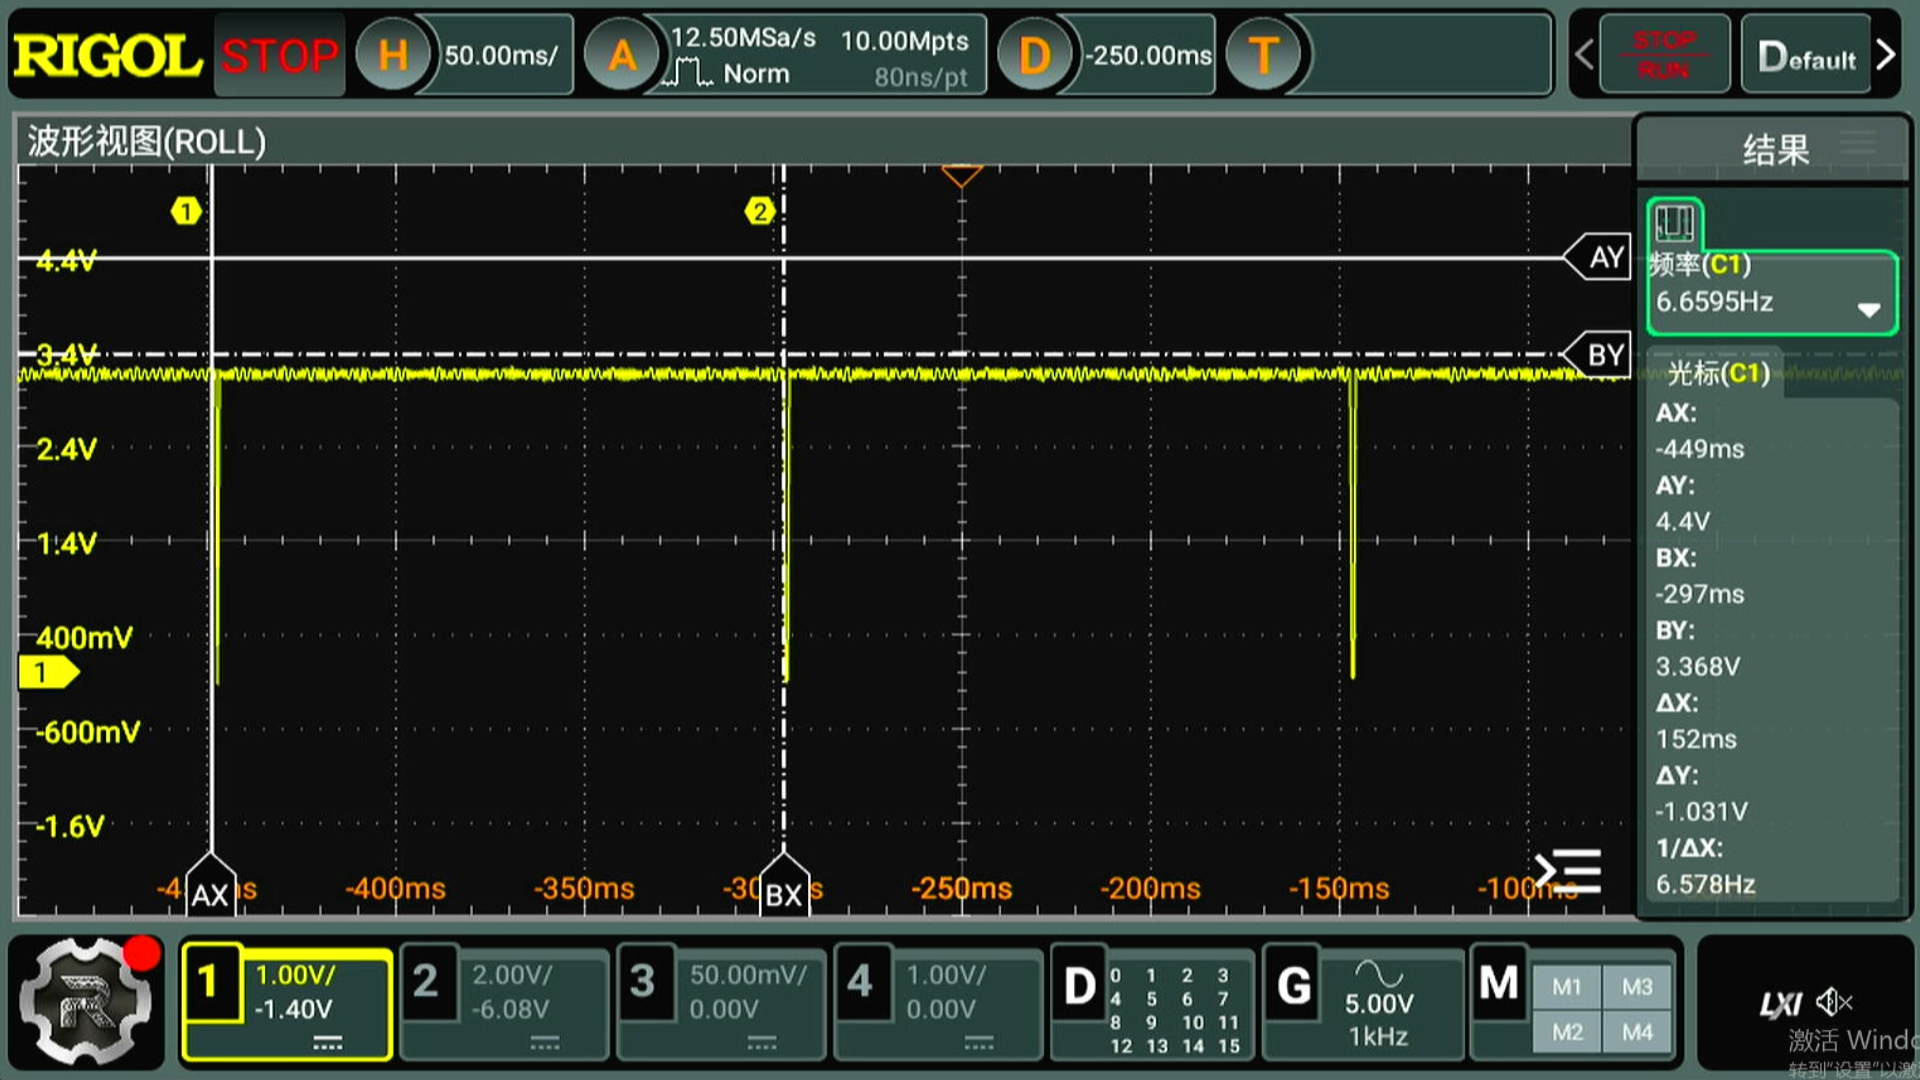Click the muted speaker icon

(1835, 1001)
